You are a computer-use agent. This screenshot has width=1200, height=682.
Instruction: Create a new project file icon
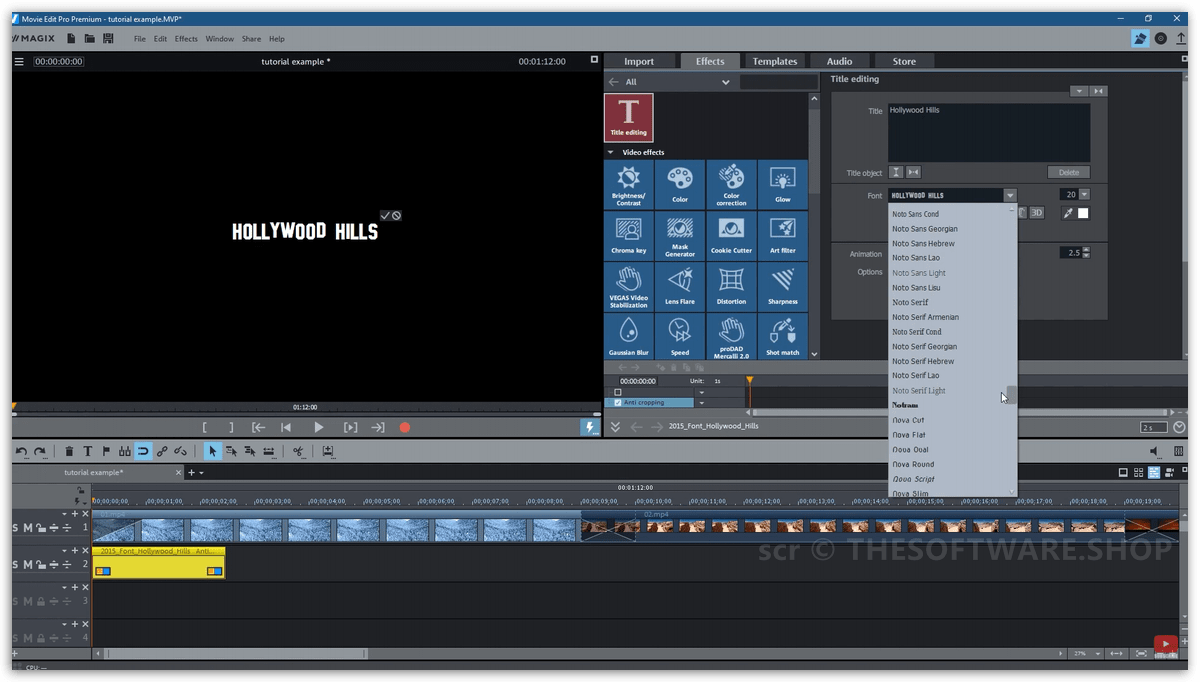point(71,38)
